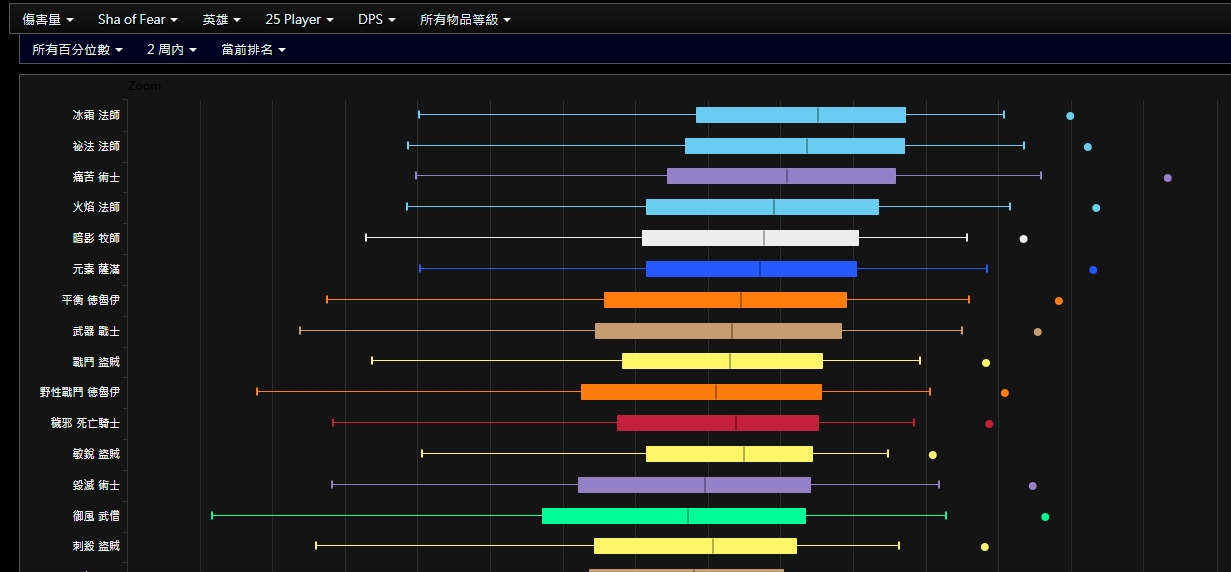Expand the DPS role dropdown

tap(376, 20)
